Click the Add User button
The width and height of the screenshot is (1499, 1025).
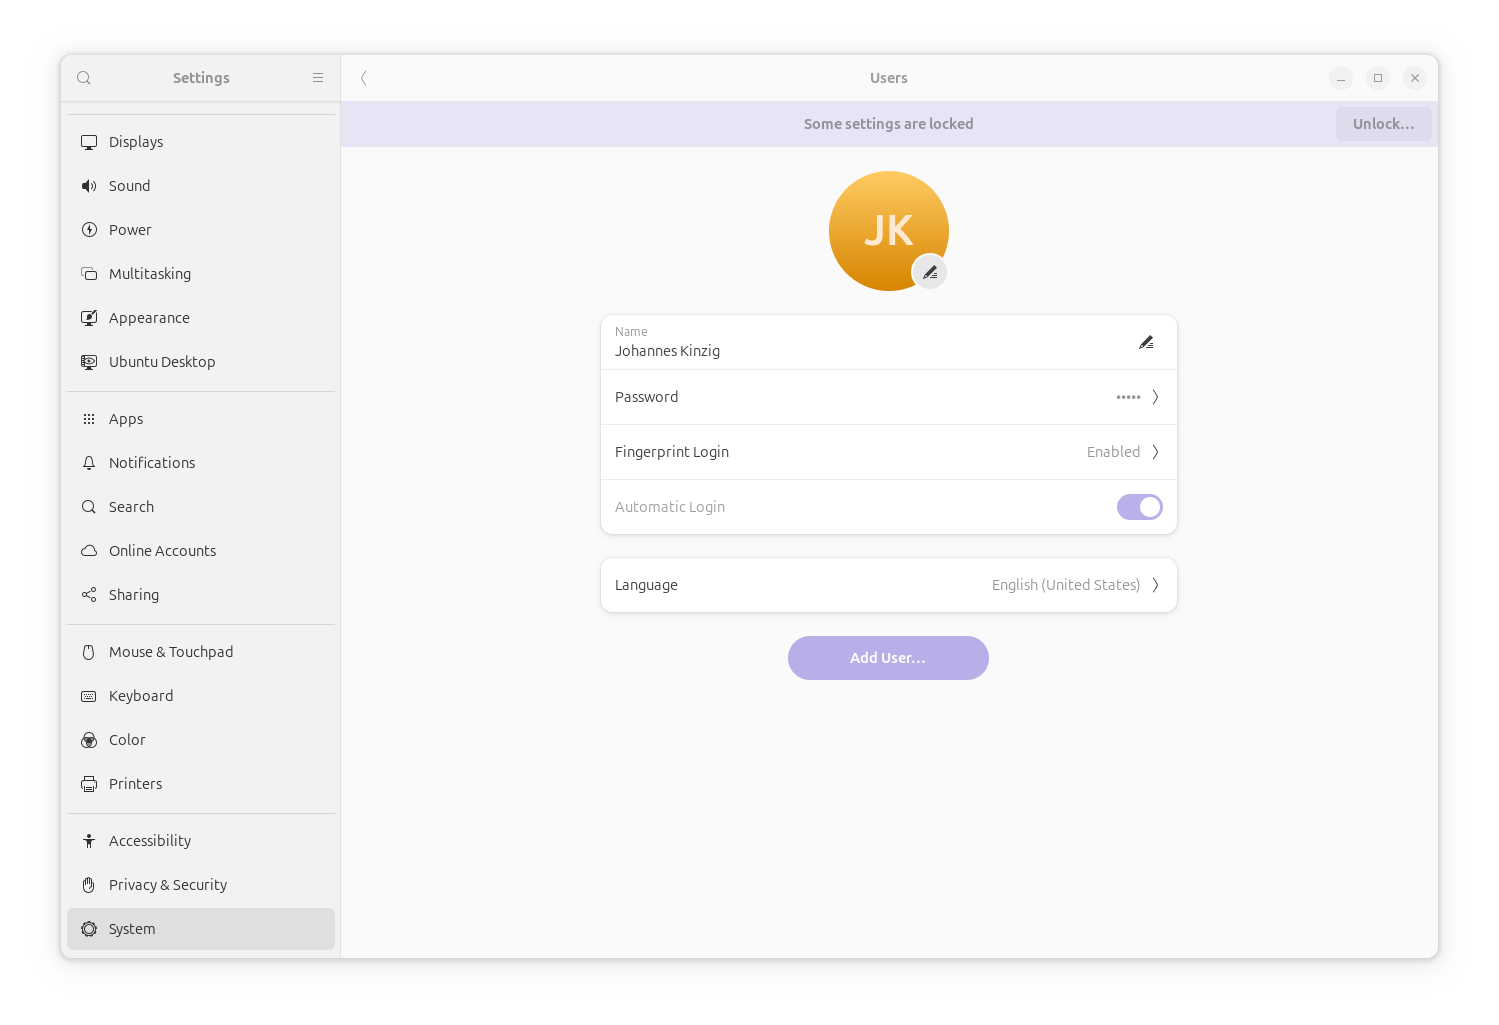[x=888, y=657]
